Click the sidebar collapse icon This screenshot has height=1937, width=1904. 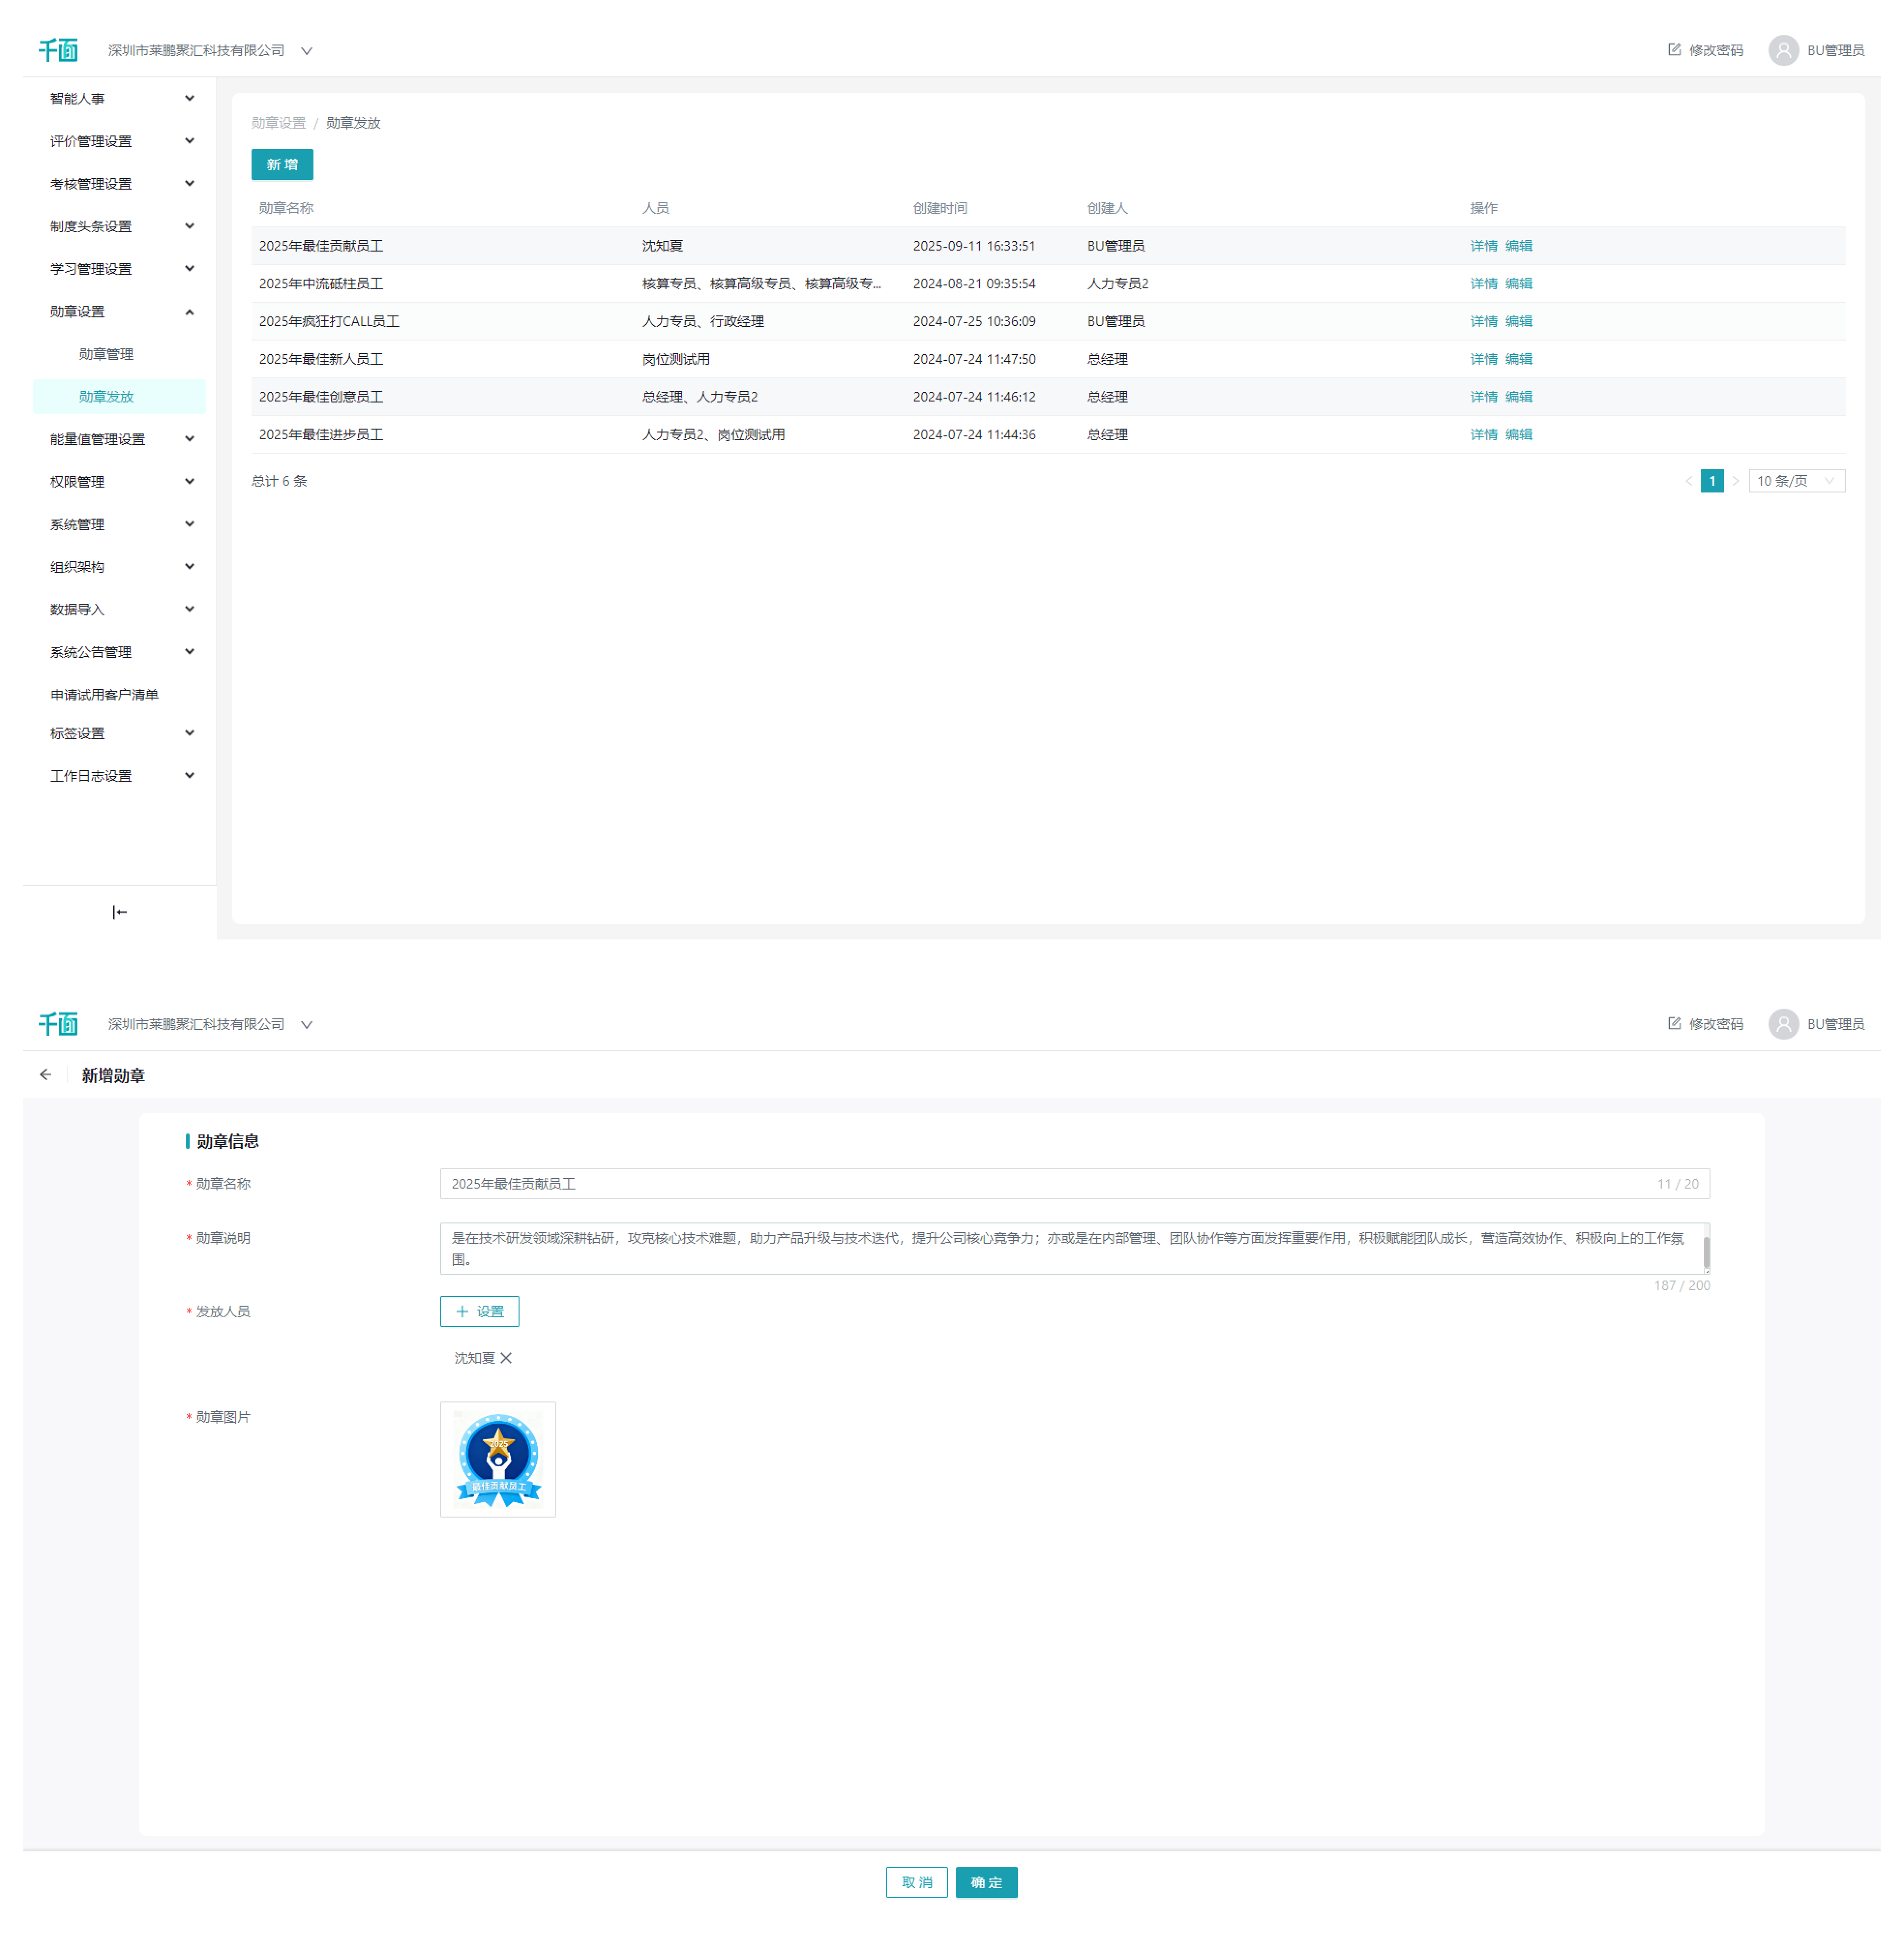point(119,911)
